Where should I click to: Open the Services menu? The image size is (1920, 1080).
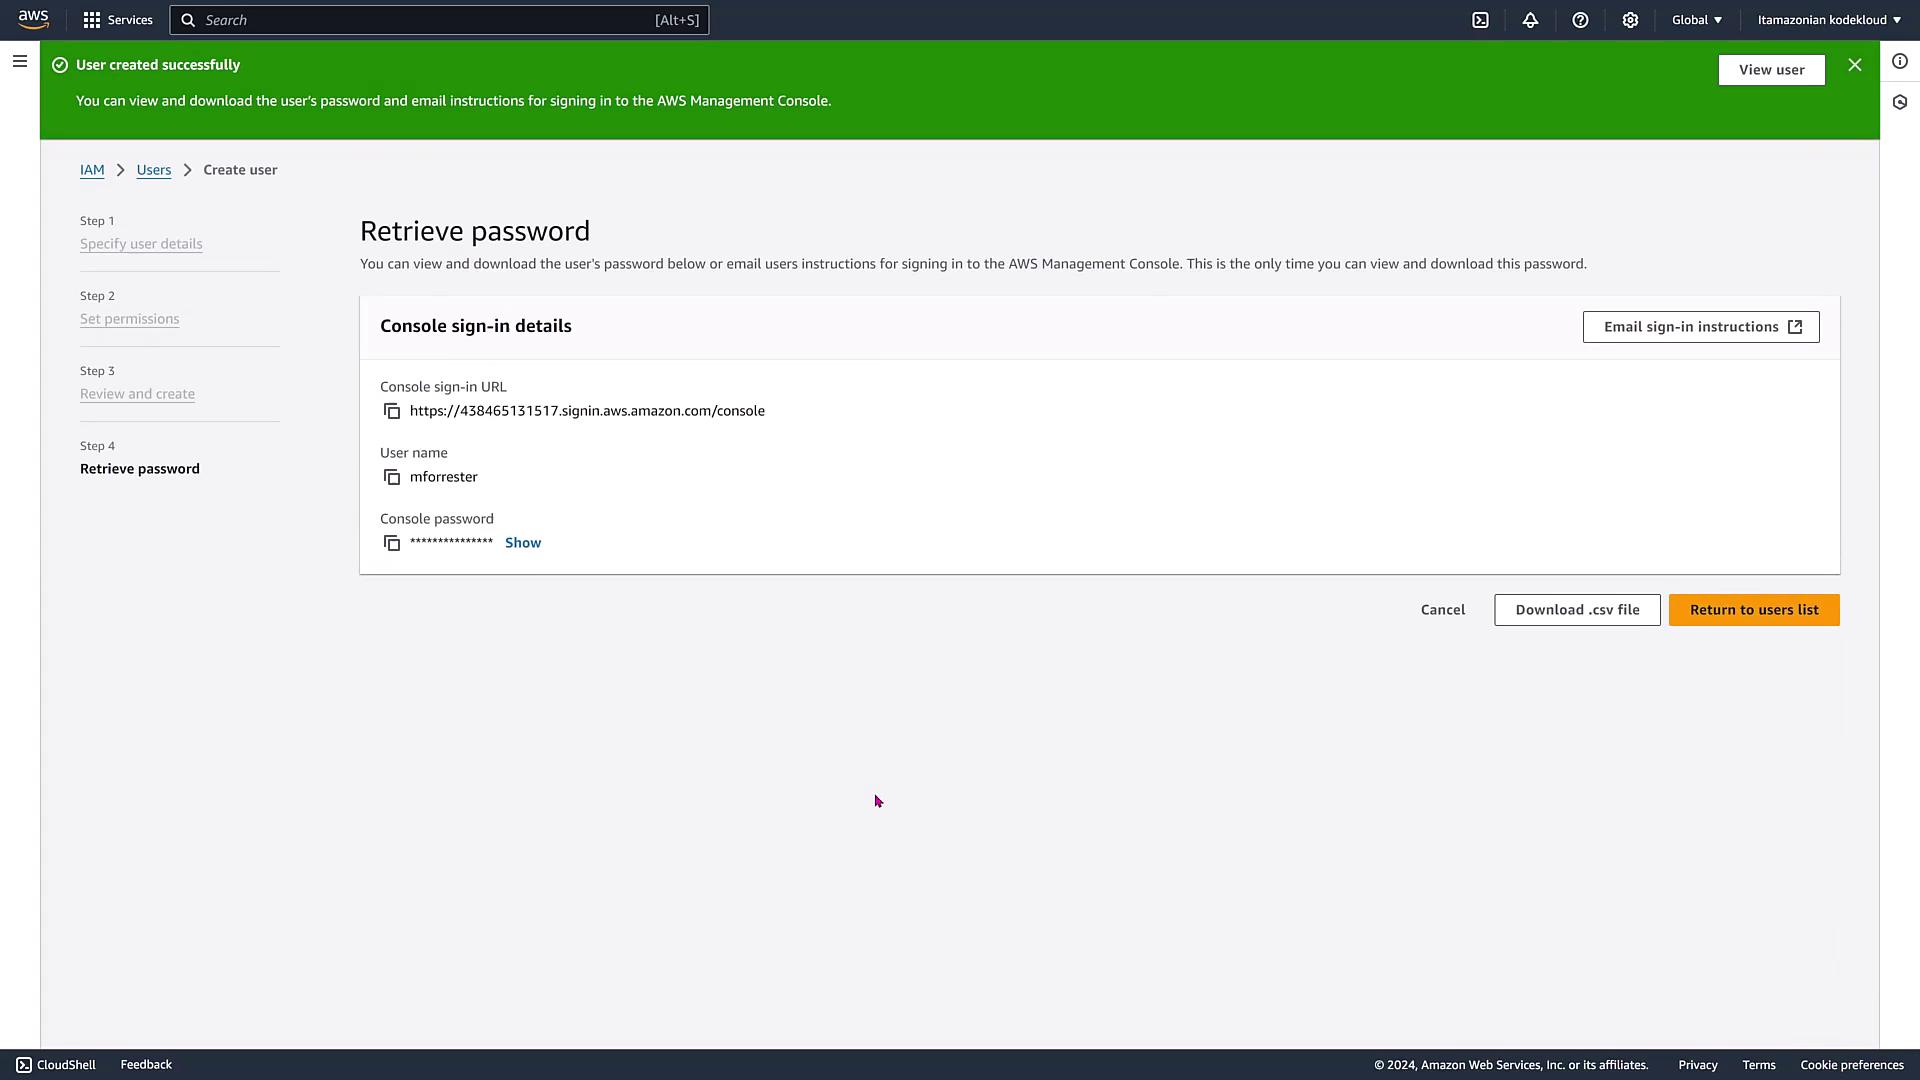coord(118,20)
